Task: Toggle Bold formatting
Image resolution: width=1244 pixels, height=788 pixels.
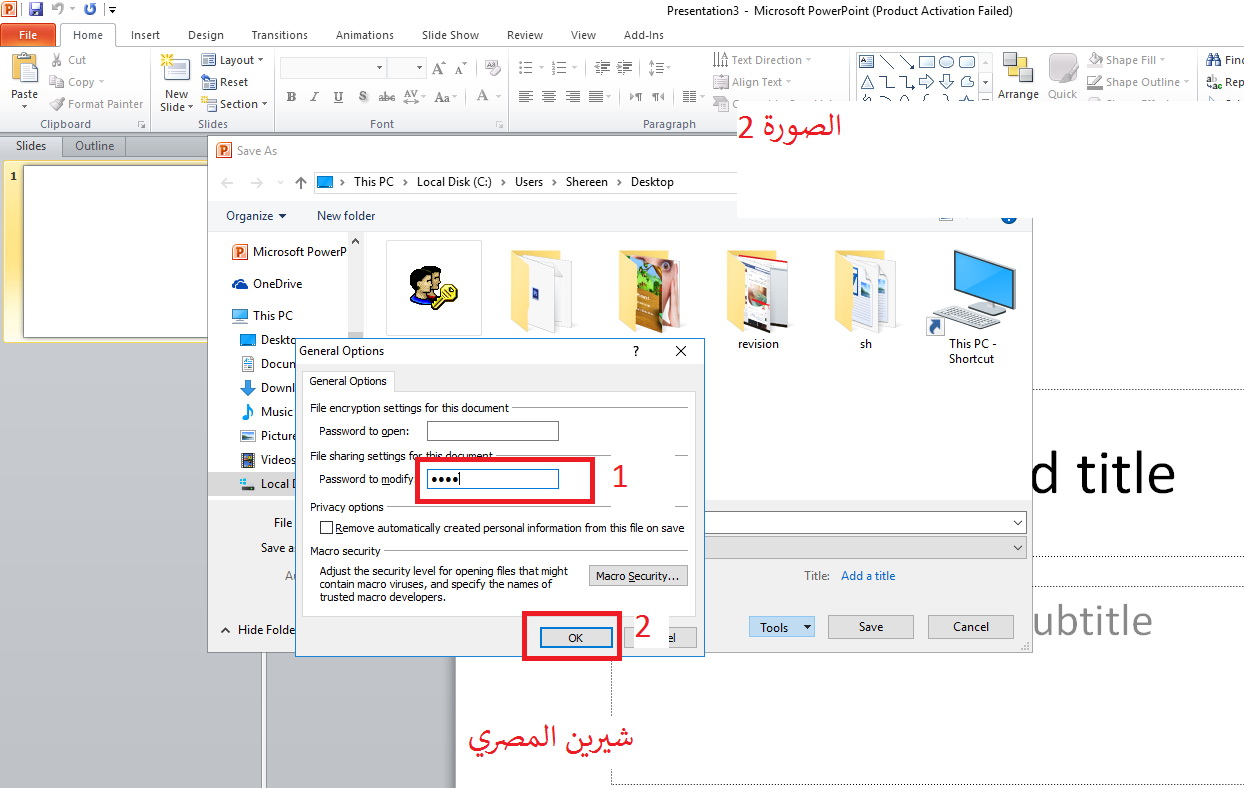Action: [291, 97]
